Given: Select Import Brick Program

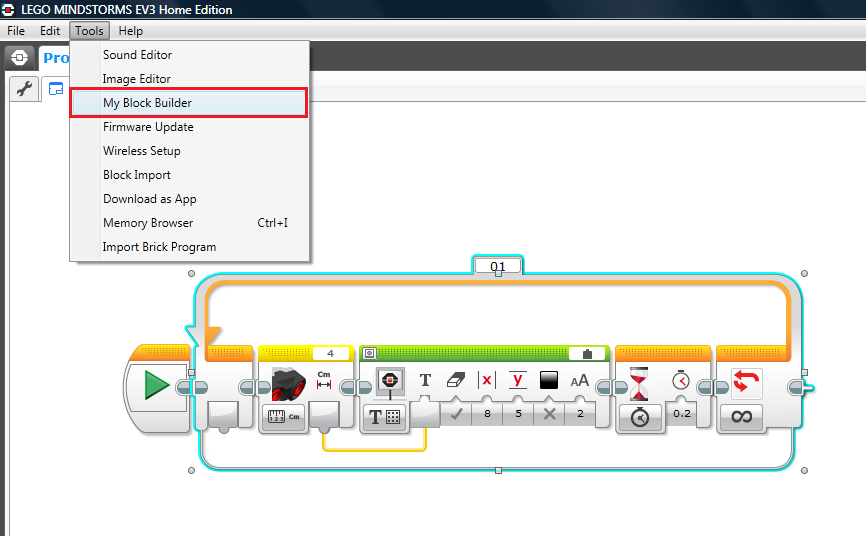Looking at the screenshot, I should coord(159,247).
